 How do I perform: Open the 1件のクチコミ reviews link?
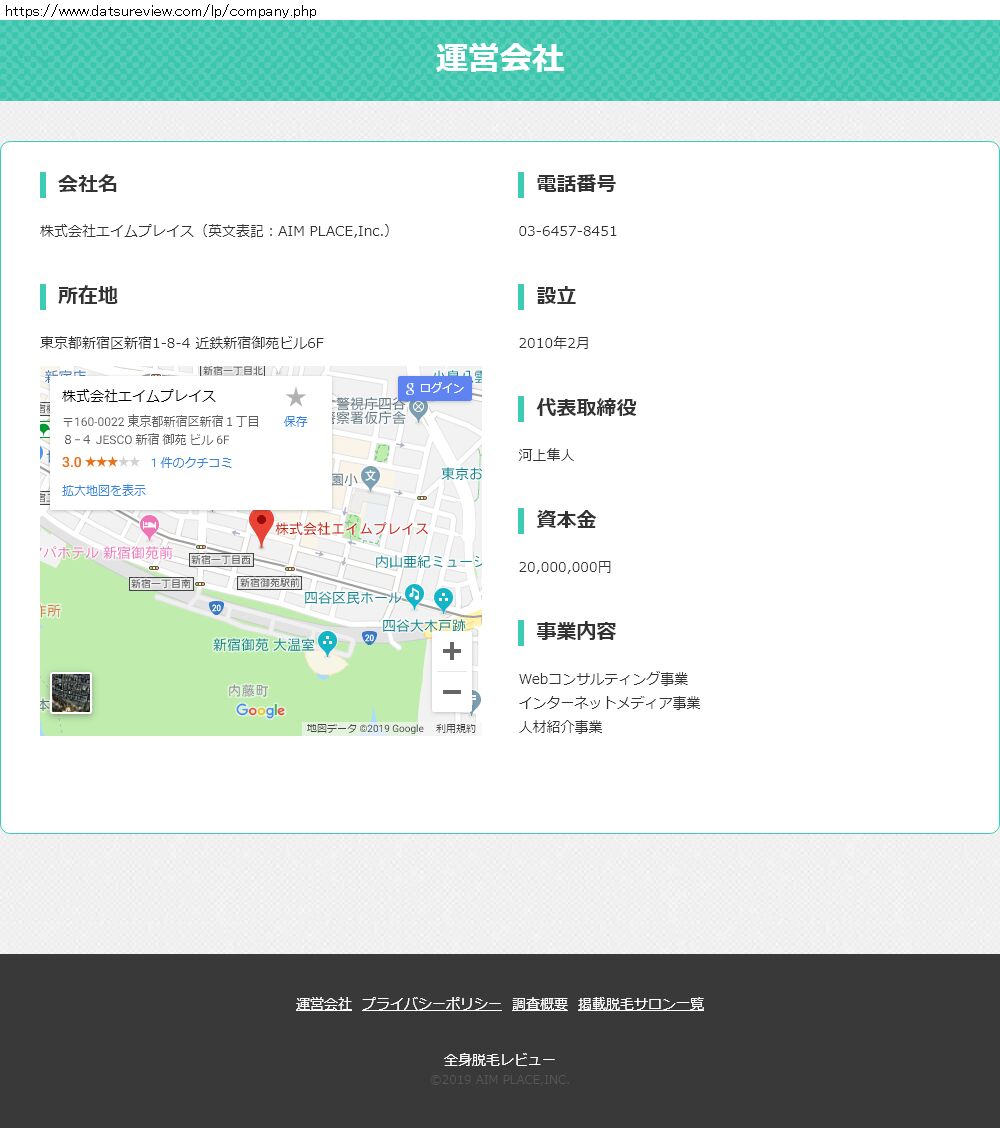coord(191,462)
